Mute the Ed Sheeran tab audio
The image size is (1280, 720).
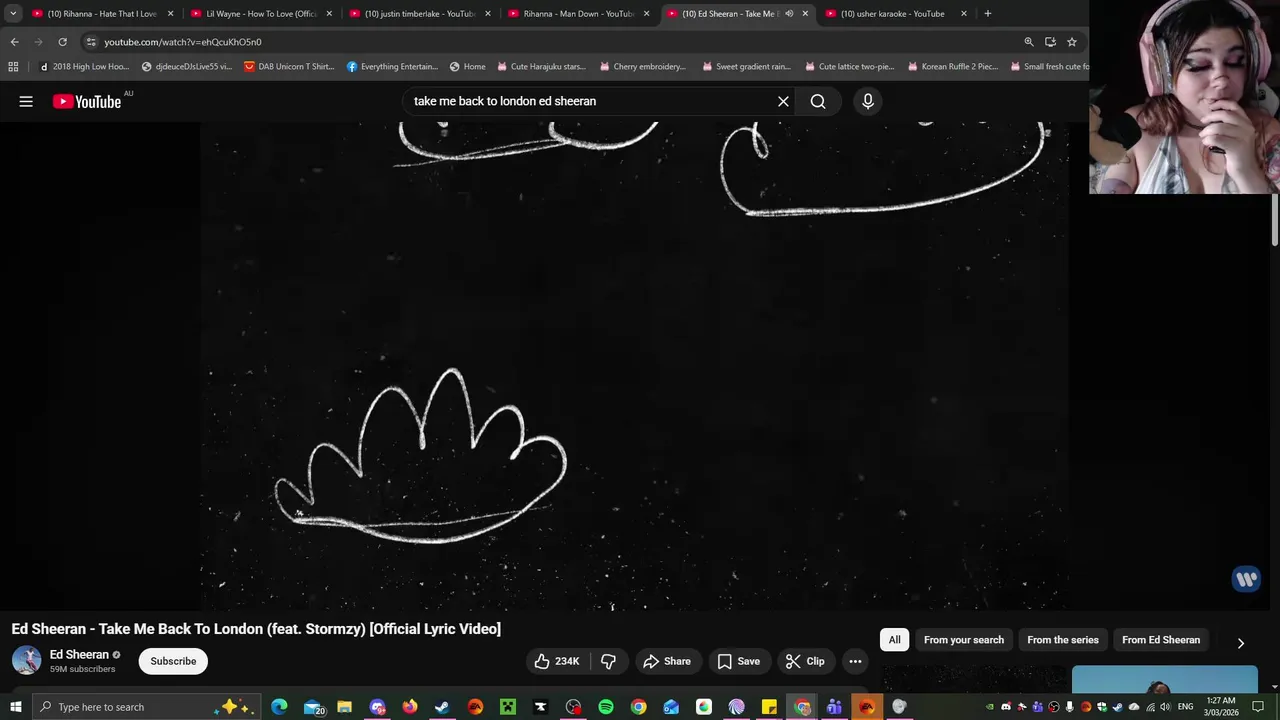[789, 14]
